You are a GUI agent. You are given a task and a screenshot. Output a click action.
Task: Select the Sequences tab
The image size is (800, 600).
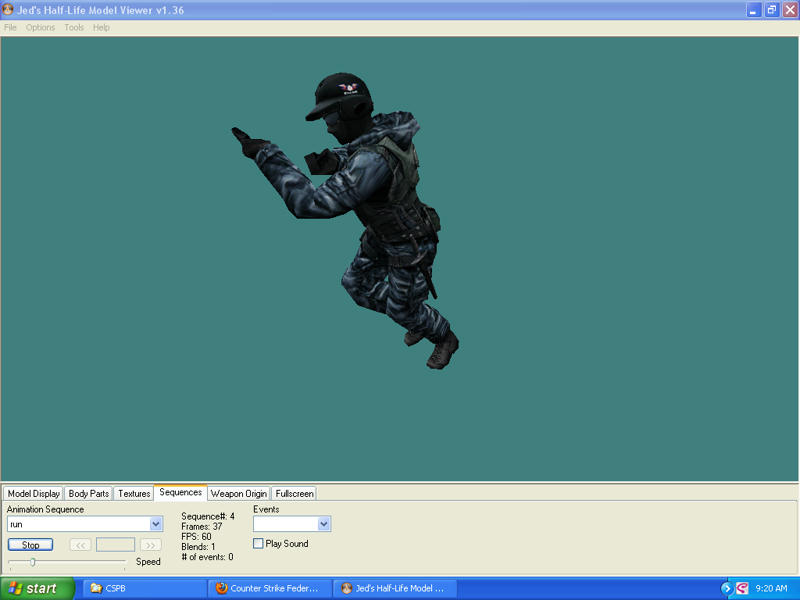[181, 492]
